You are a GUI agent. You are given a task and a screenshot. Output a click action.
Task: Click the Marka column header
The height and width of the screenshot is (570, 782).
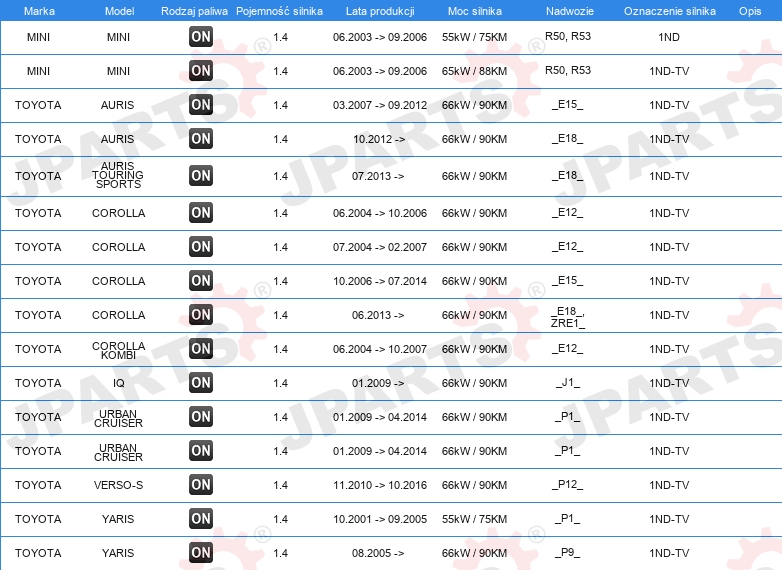39,11
